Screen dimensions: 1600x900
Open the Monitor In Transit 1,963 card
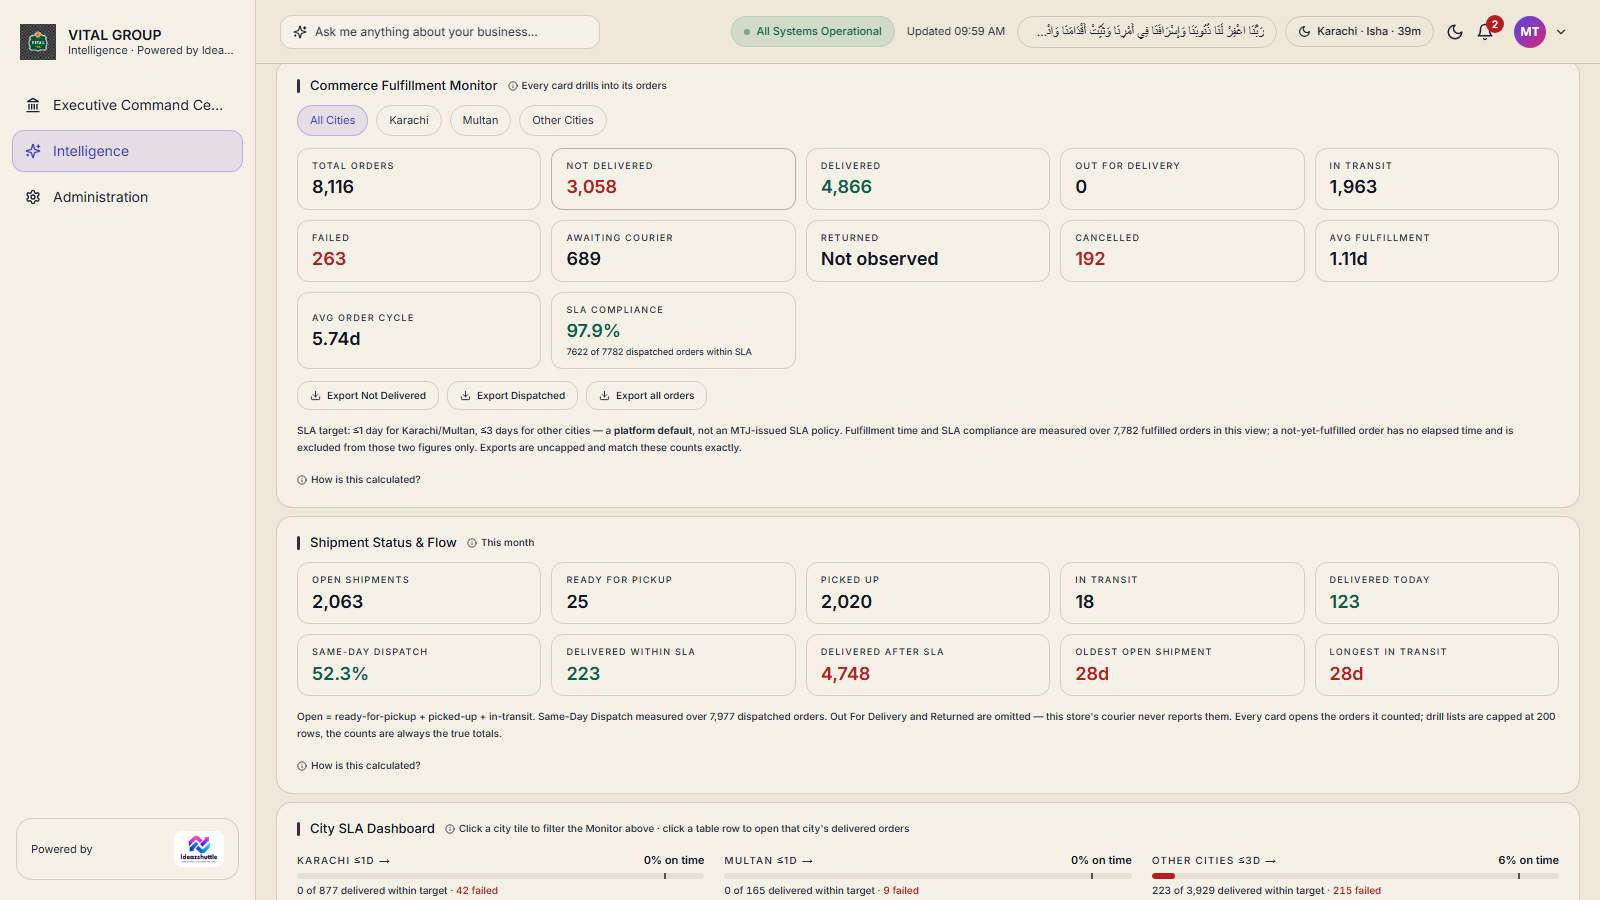coord(1437,179)
